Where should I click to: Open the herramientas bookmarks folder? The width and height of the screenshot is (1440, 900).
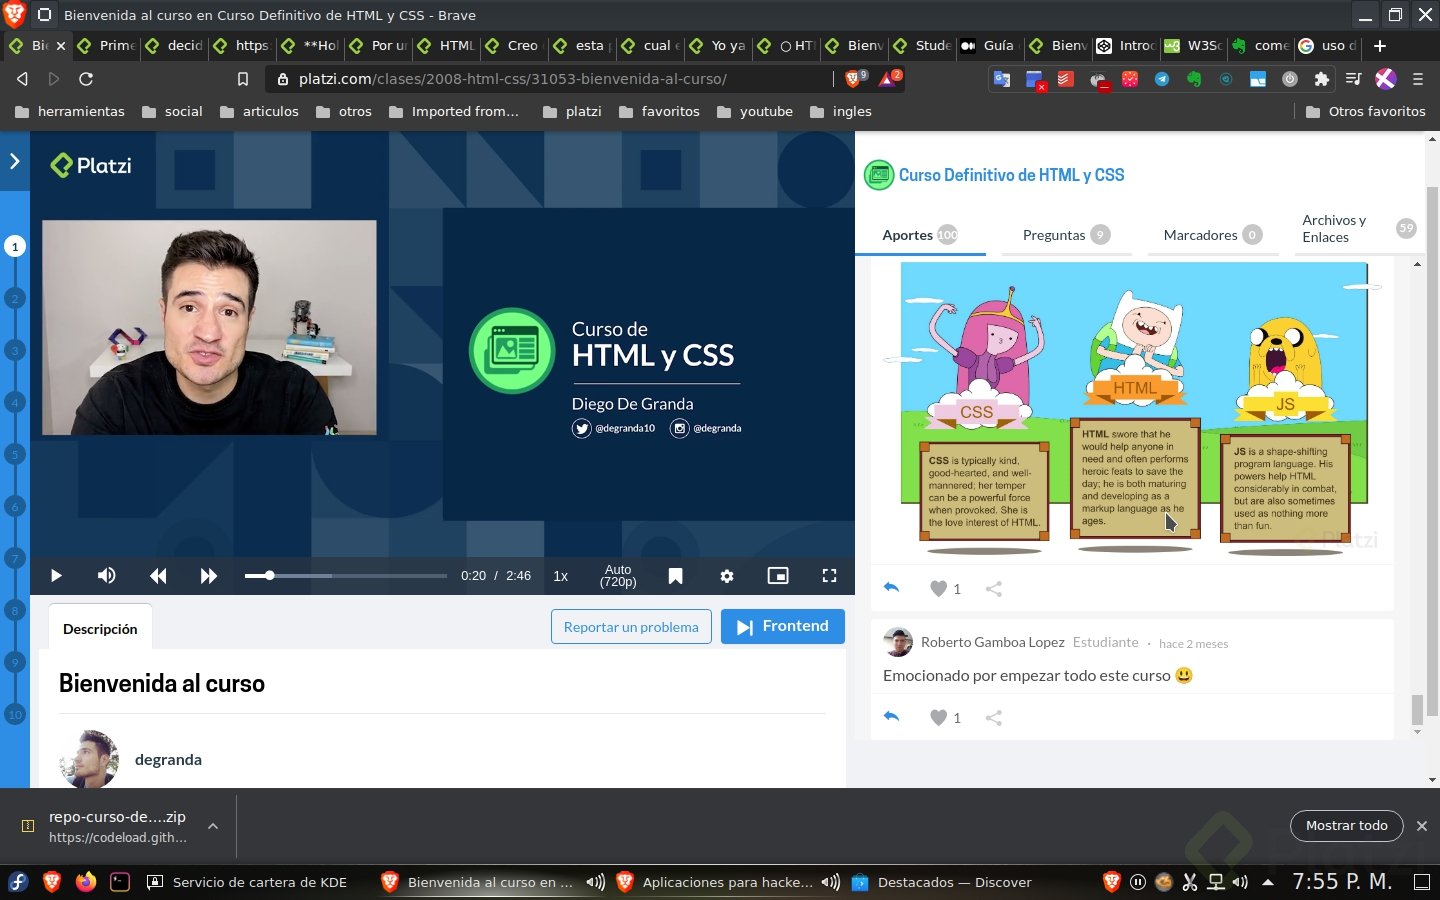pyautogui.click(x=70, y=112)
